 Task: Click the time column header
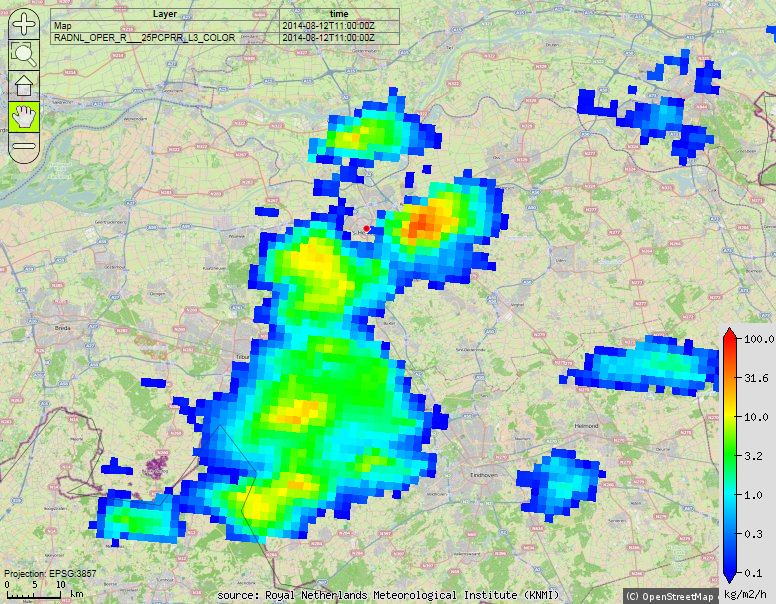tap(338, 14)
